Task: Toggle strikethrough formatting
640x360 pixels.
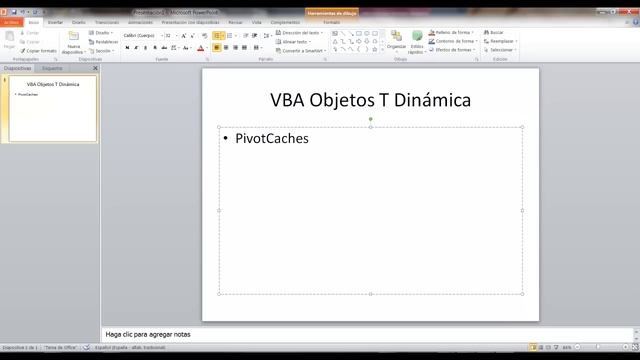Action: click(x=164, y=48)
